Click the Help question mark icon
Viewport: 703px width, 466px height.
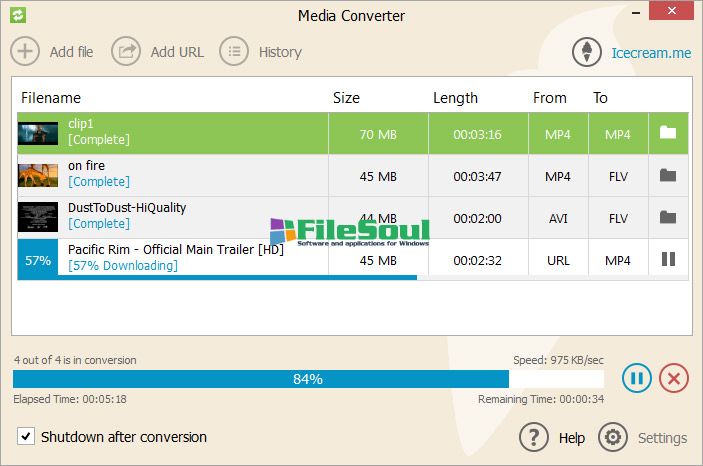(535, 437)
